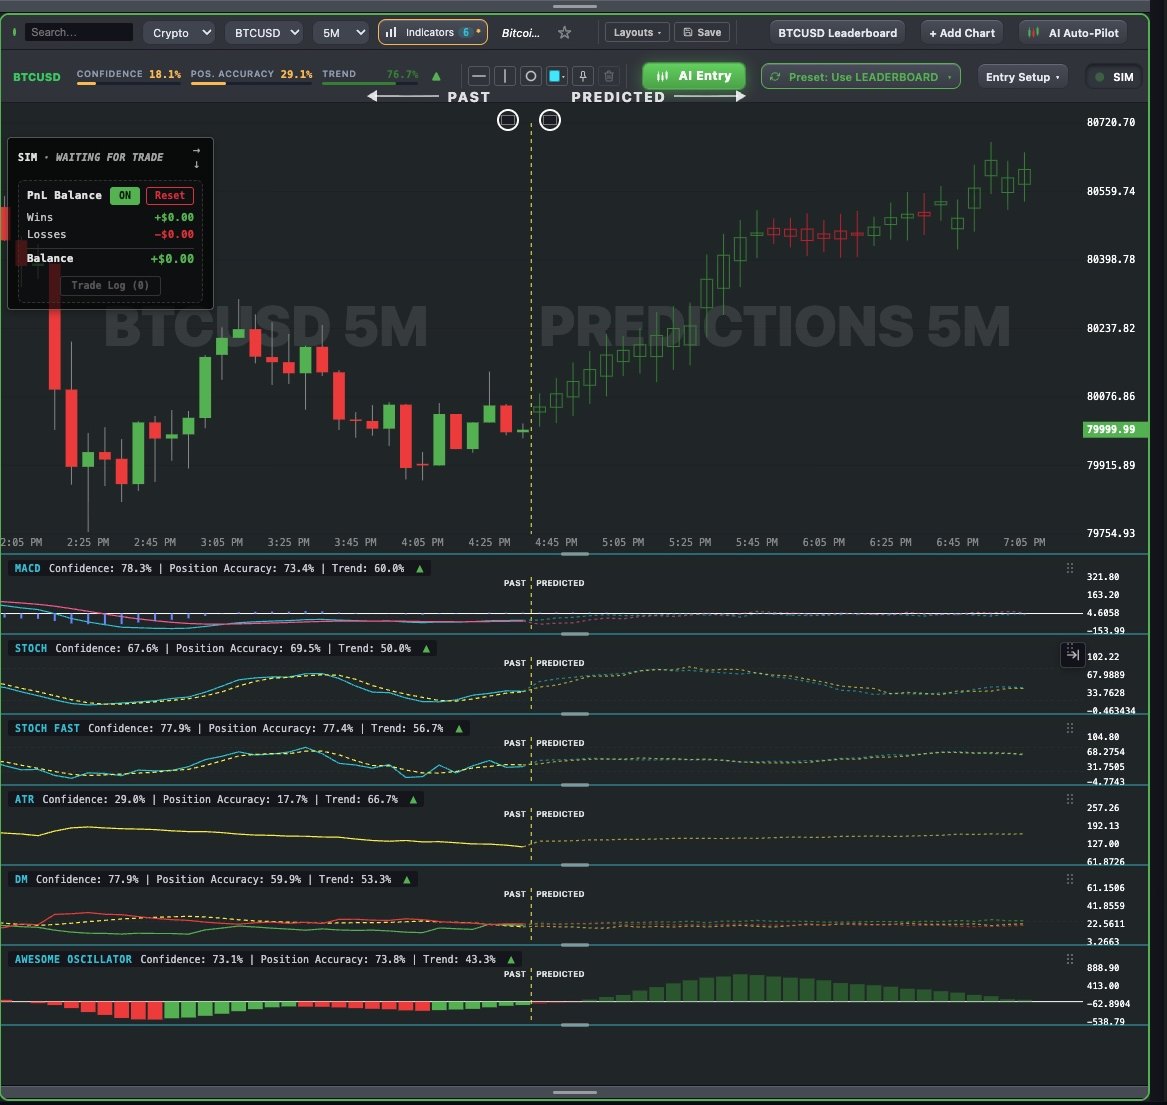The image size is (1167, 1105).
Task: Open the Entry Setup dropdown
Action: pos(1023,77)
